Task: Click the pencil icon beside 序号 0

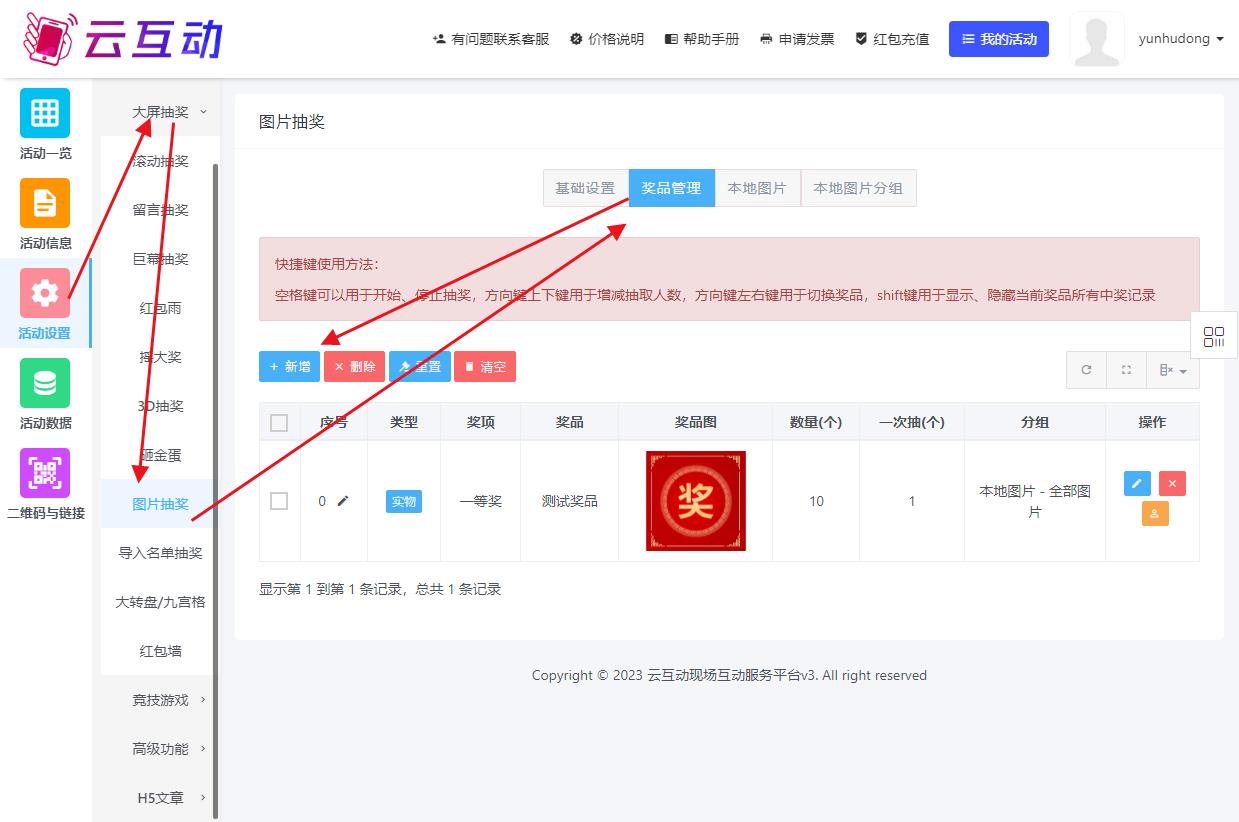Action: [x=343, y=501]
